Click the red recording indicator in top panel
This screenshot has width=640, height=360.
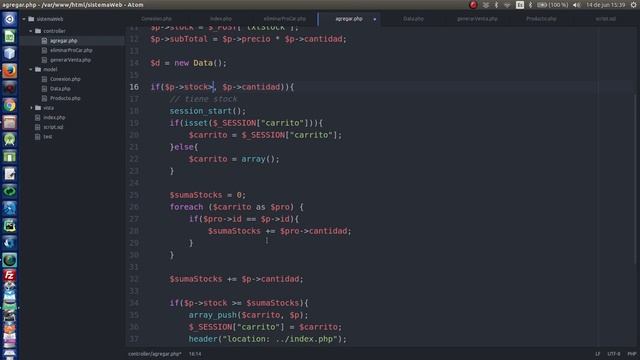tap(473, 5)
